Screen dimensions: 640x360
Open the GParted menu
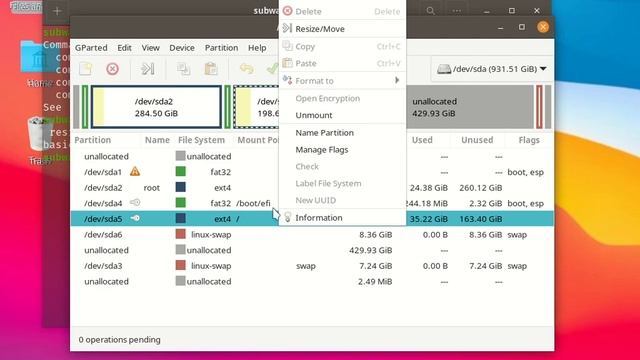click(x=91, y=48)
